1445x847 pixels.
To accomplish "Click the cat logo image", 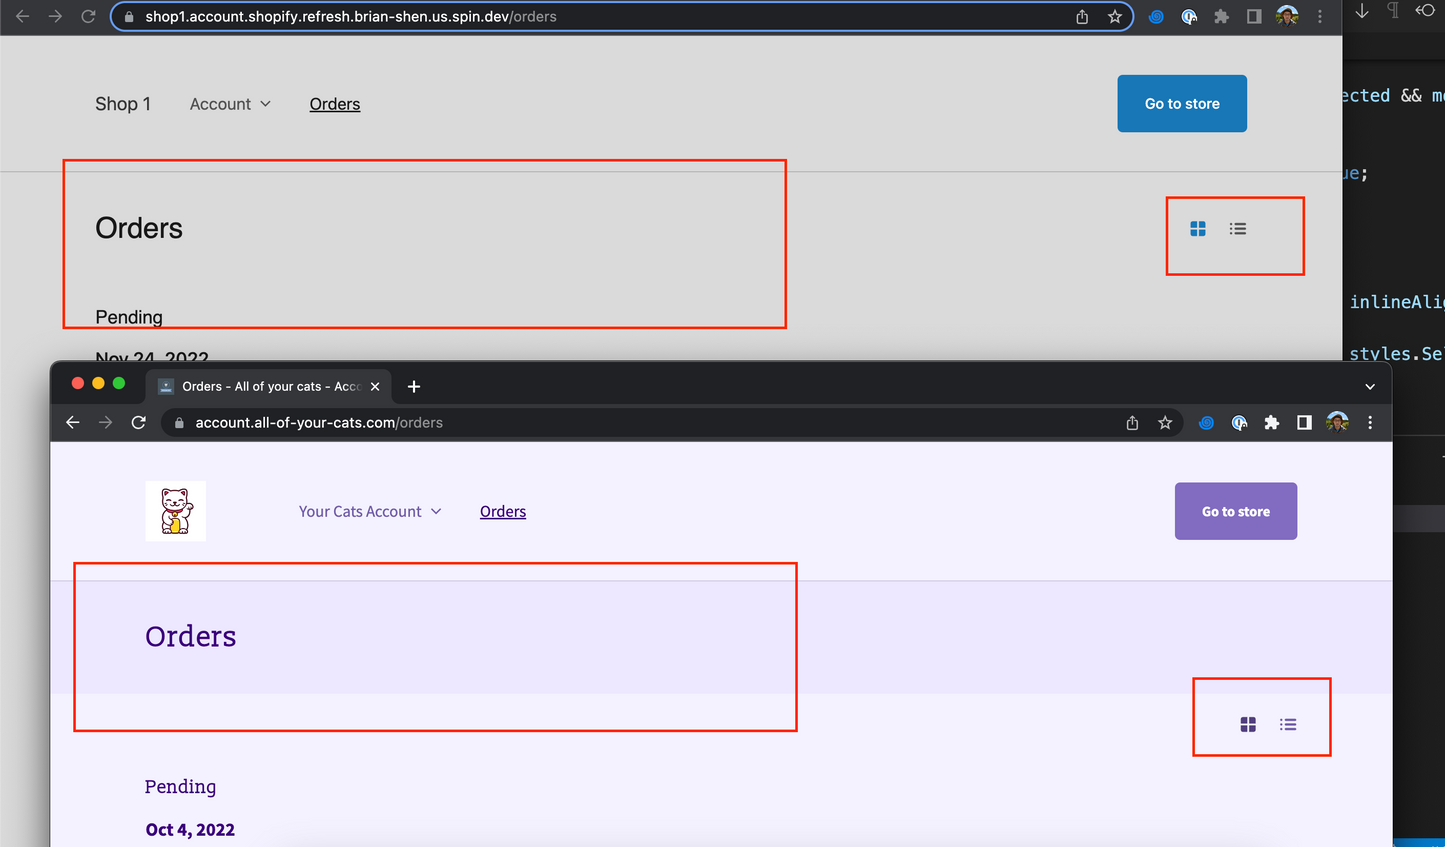I will 176,511.
